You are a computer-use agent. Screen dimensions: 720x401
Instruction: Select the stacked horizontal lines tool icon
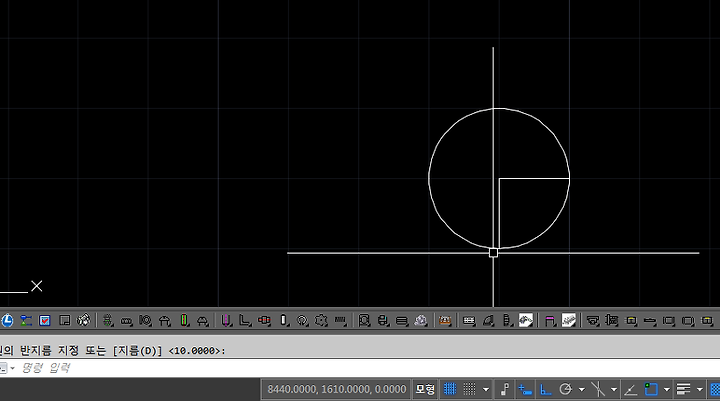402,321
